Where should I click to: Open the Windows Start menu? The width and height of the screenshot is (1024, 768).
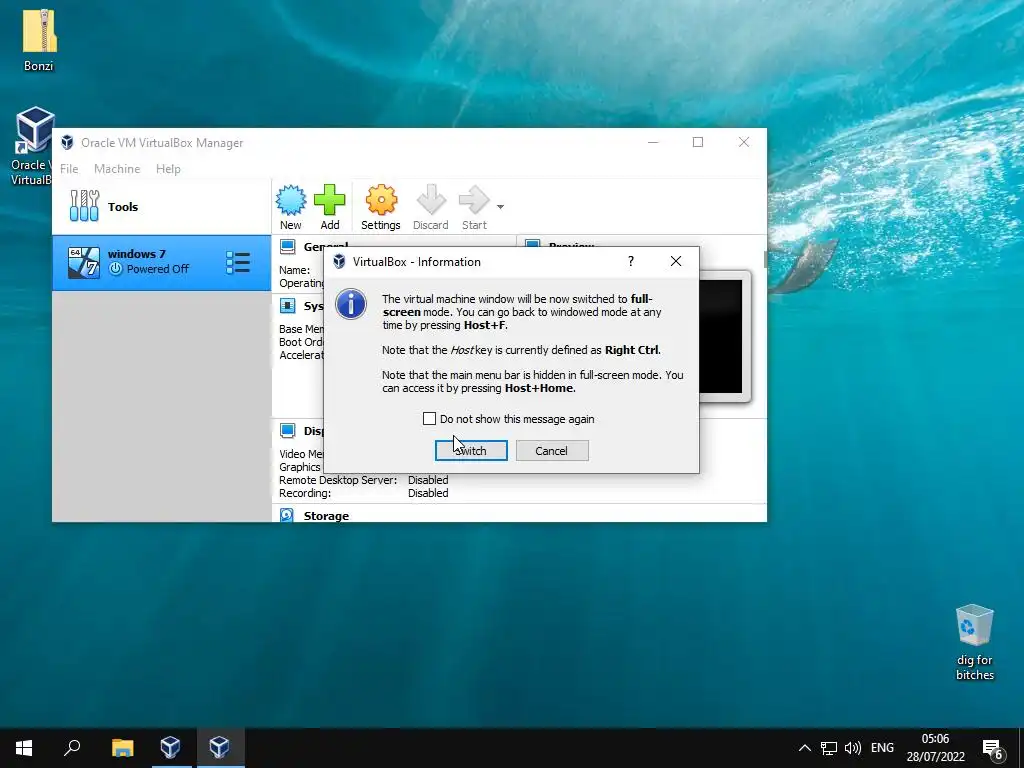(x=24, y=748)
